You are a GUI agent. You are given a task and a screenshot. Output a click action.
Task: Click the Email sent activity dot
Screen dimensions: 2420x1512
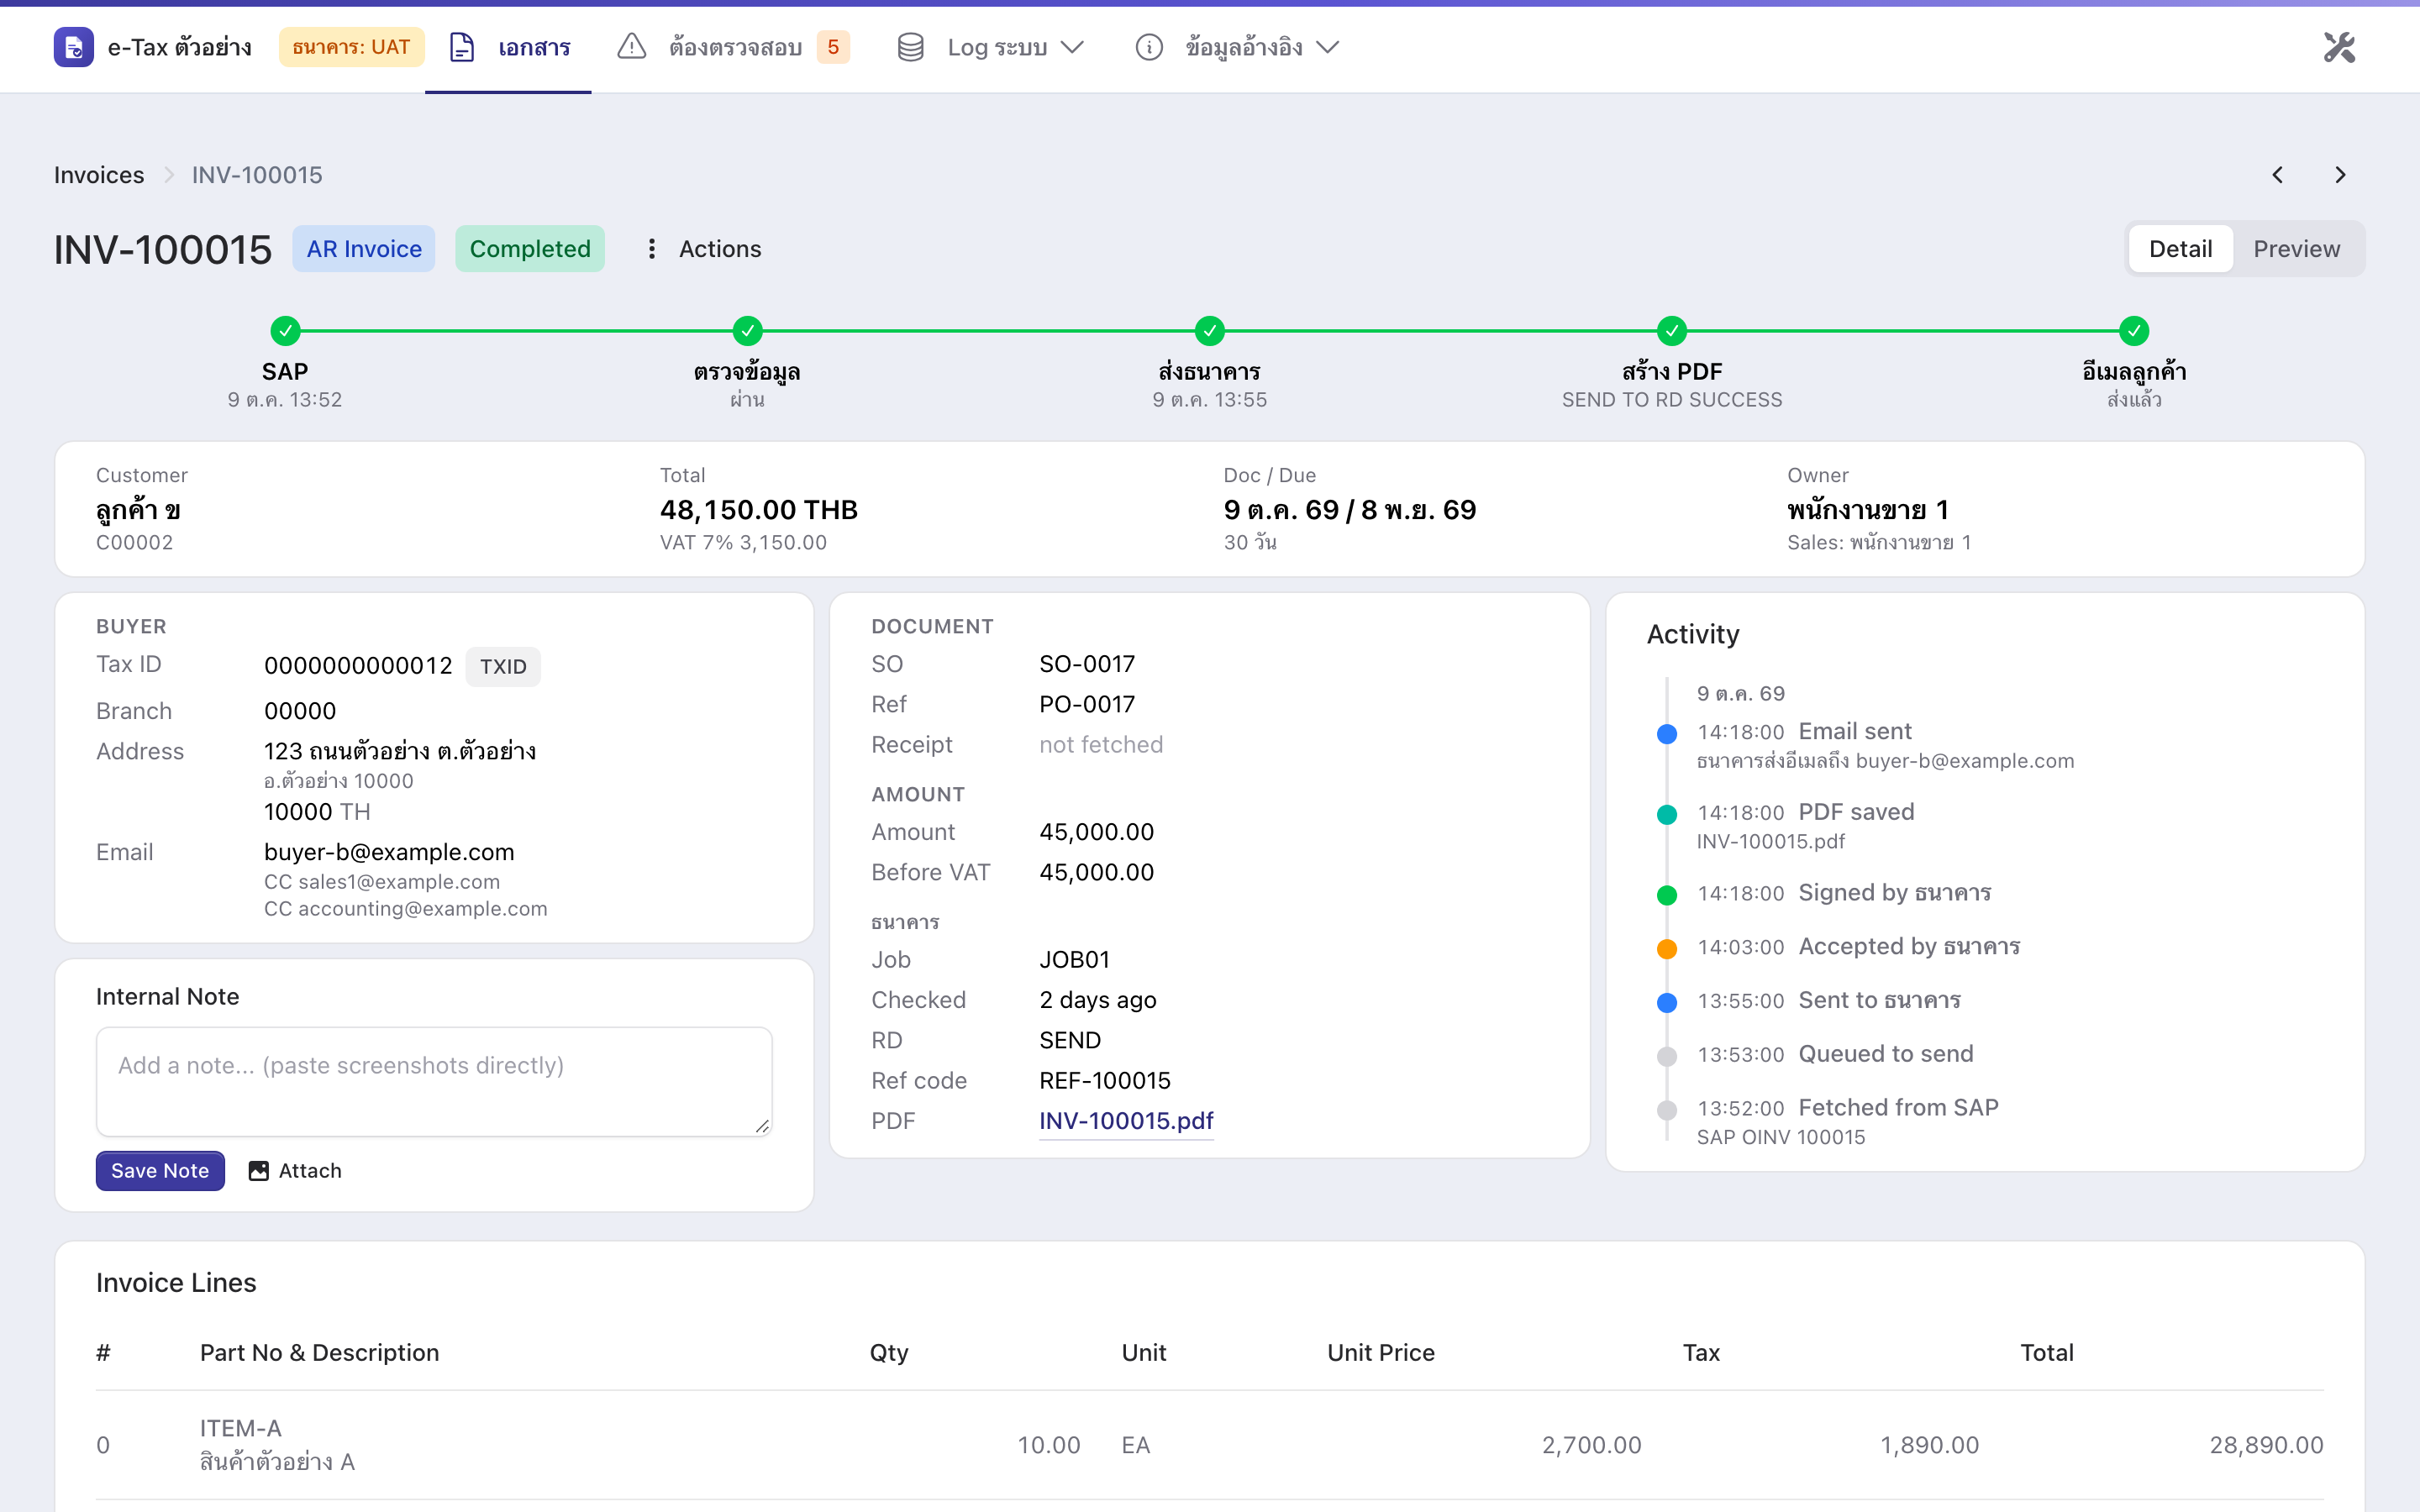click(1667, 734)
